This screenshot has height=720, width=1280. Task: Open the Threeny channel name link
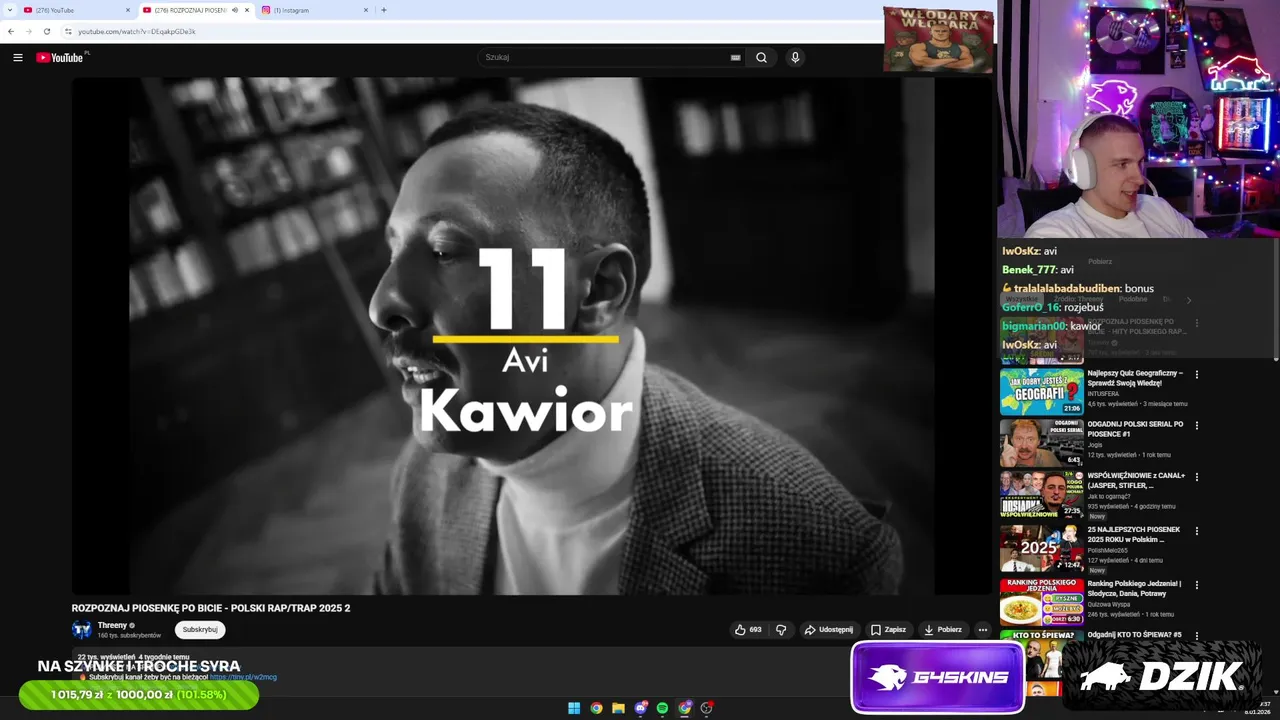tap(112, 625)
